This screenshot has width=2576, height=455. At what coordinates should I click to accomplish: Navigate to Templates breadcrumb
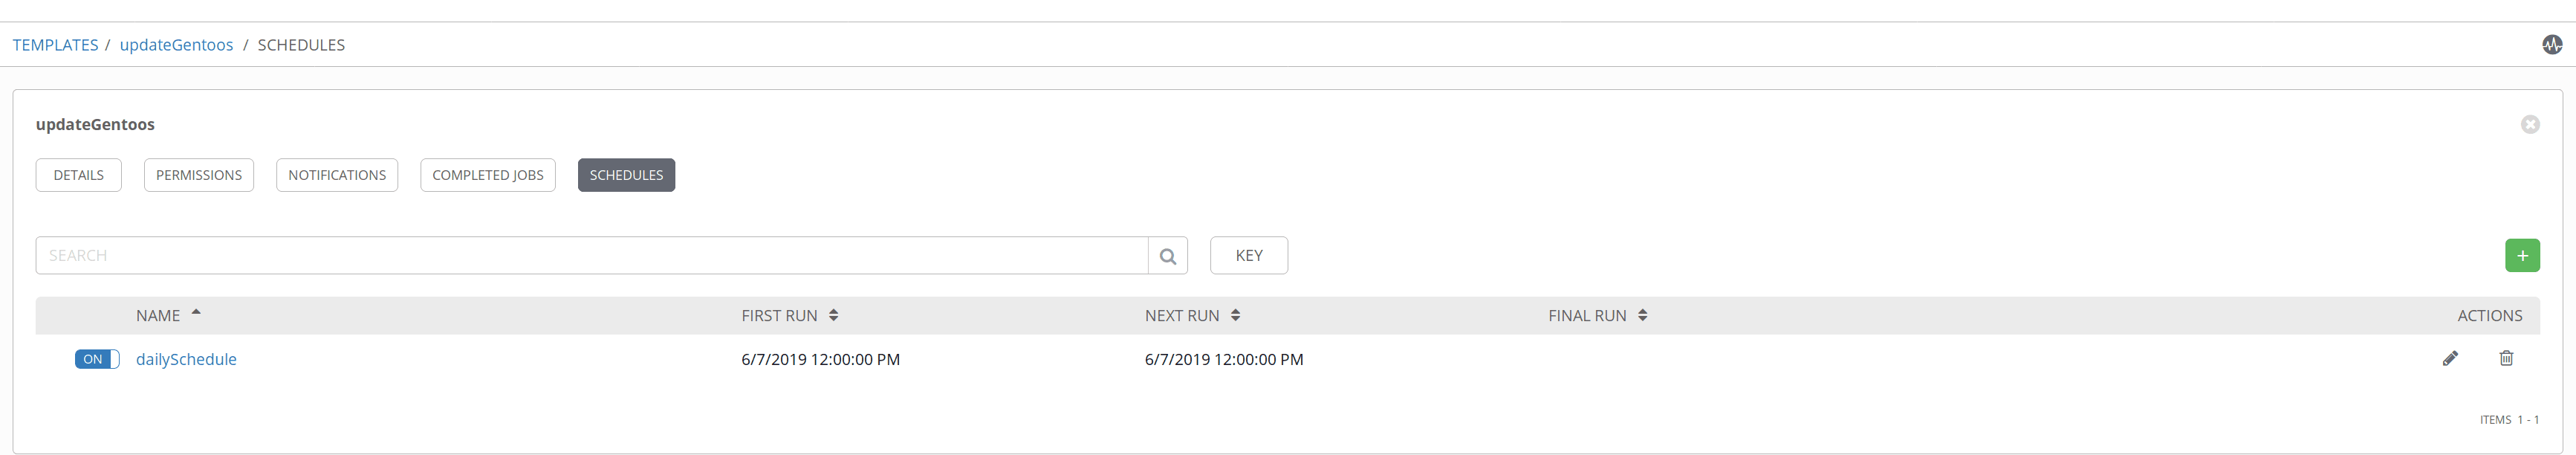coord(56,46)
